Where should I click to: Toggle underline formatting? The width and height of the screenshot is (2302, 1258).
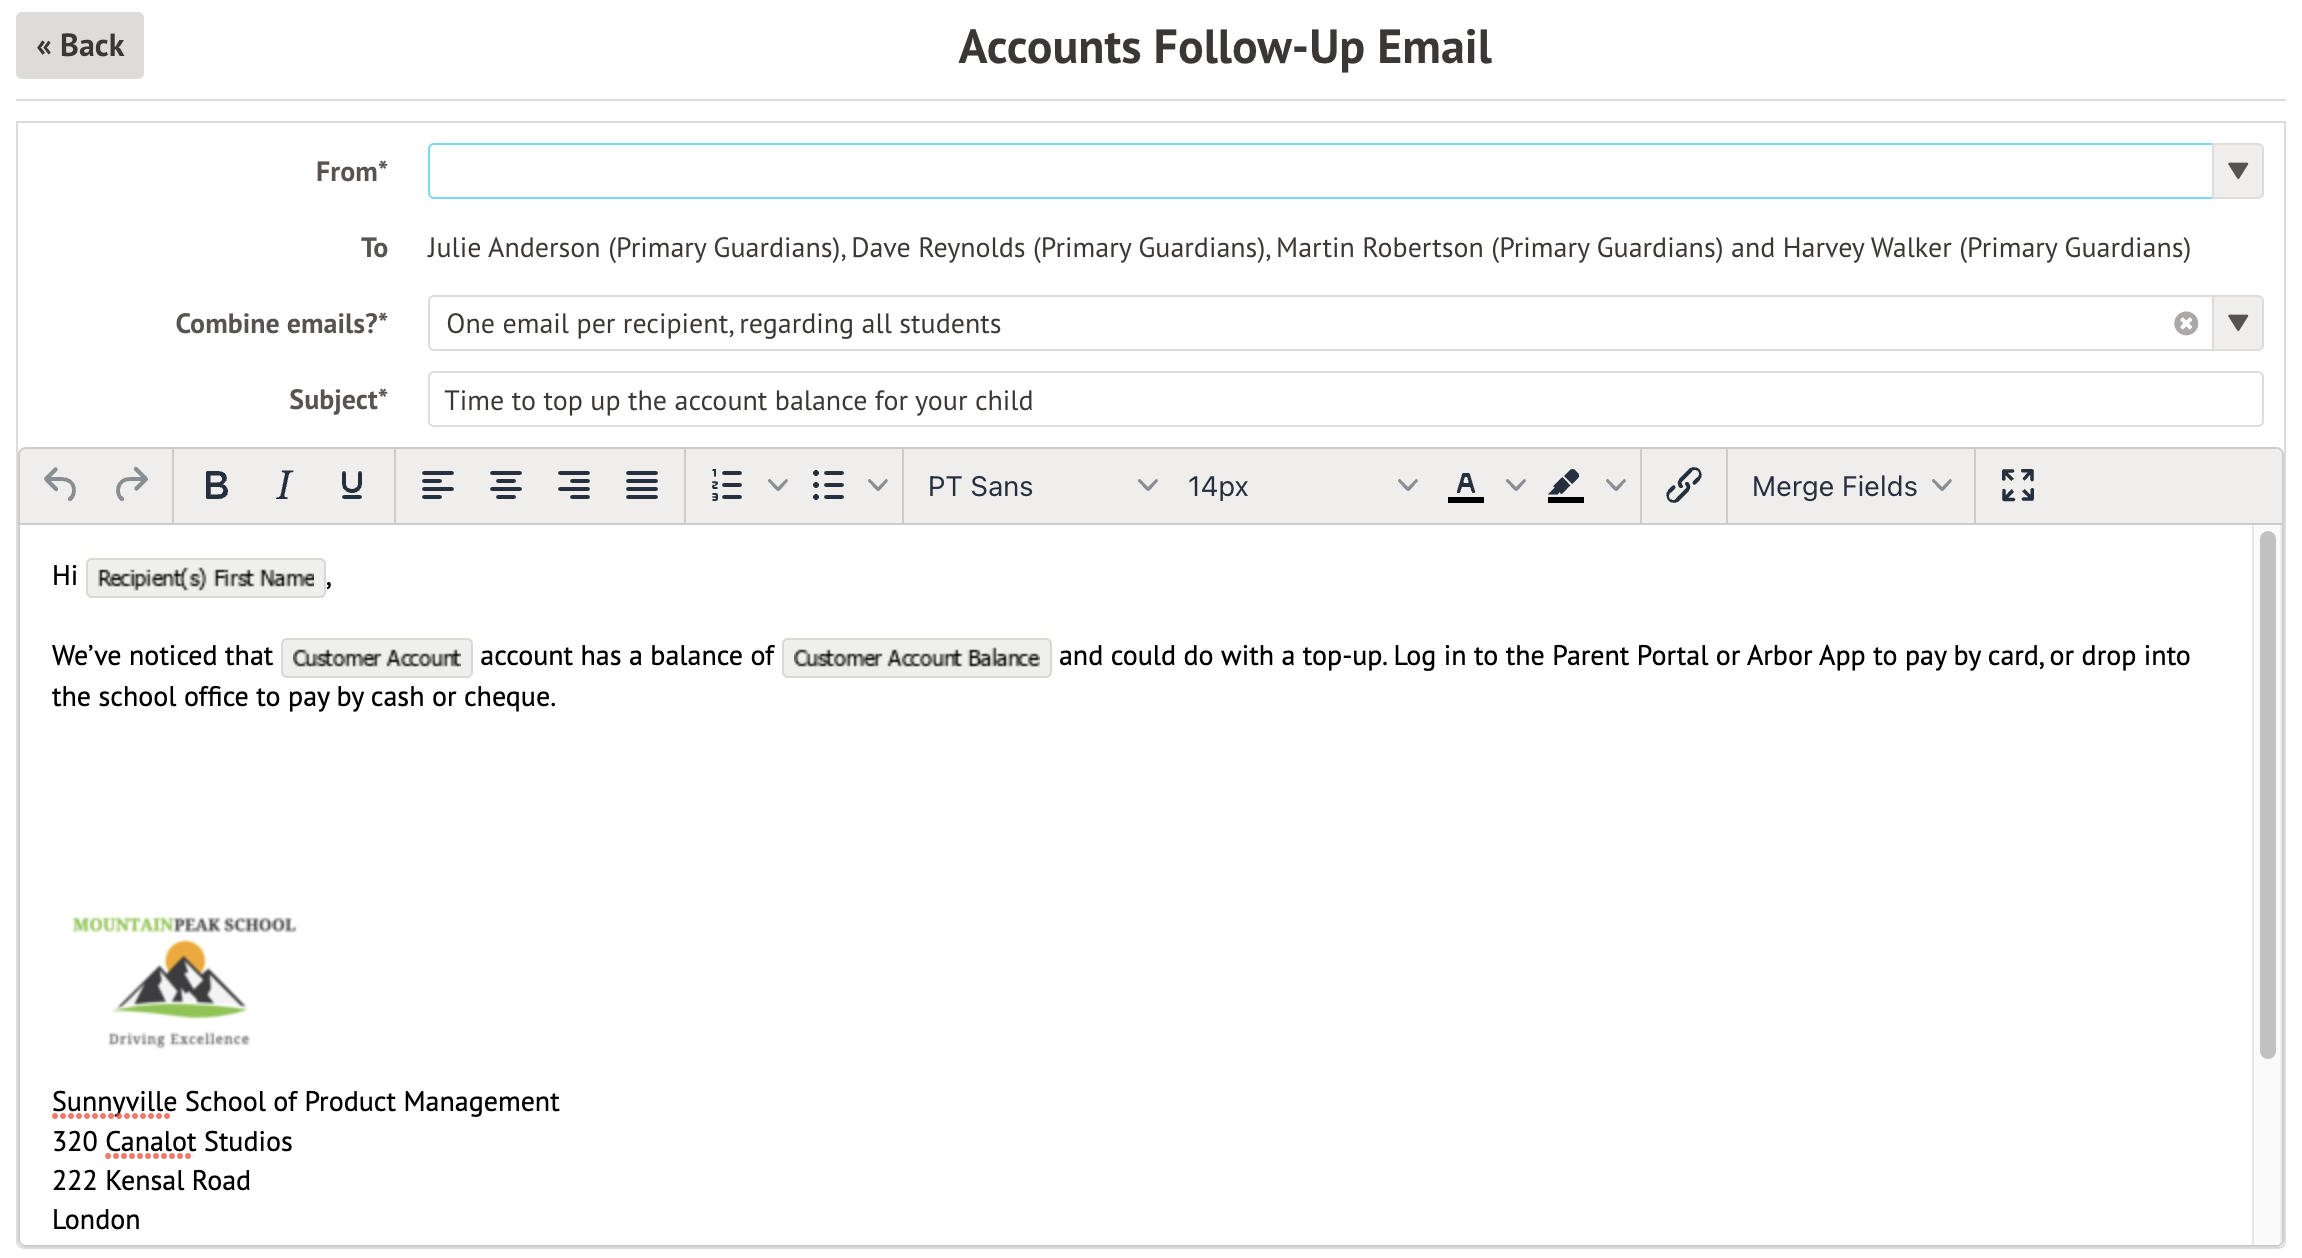[x=351, y=485]
